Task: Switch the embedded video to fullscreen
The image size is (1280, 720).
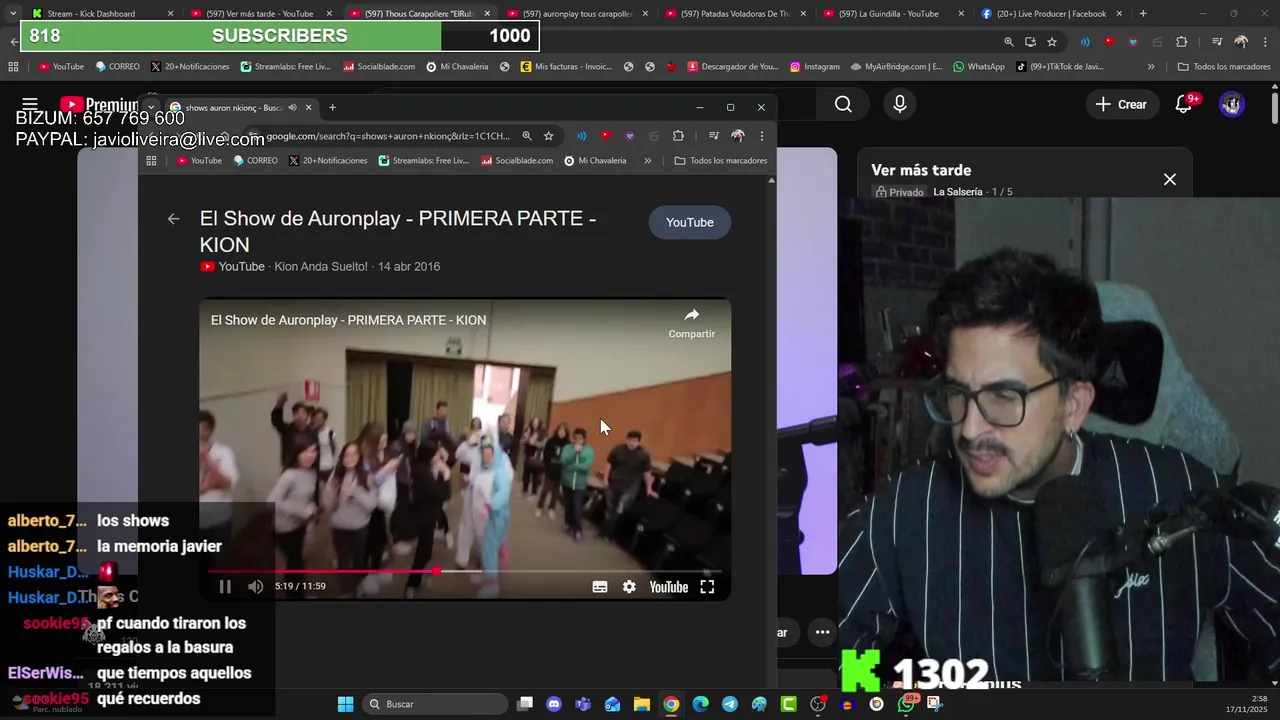Action: [707, 587]
